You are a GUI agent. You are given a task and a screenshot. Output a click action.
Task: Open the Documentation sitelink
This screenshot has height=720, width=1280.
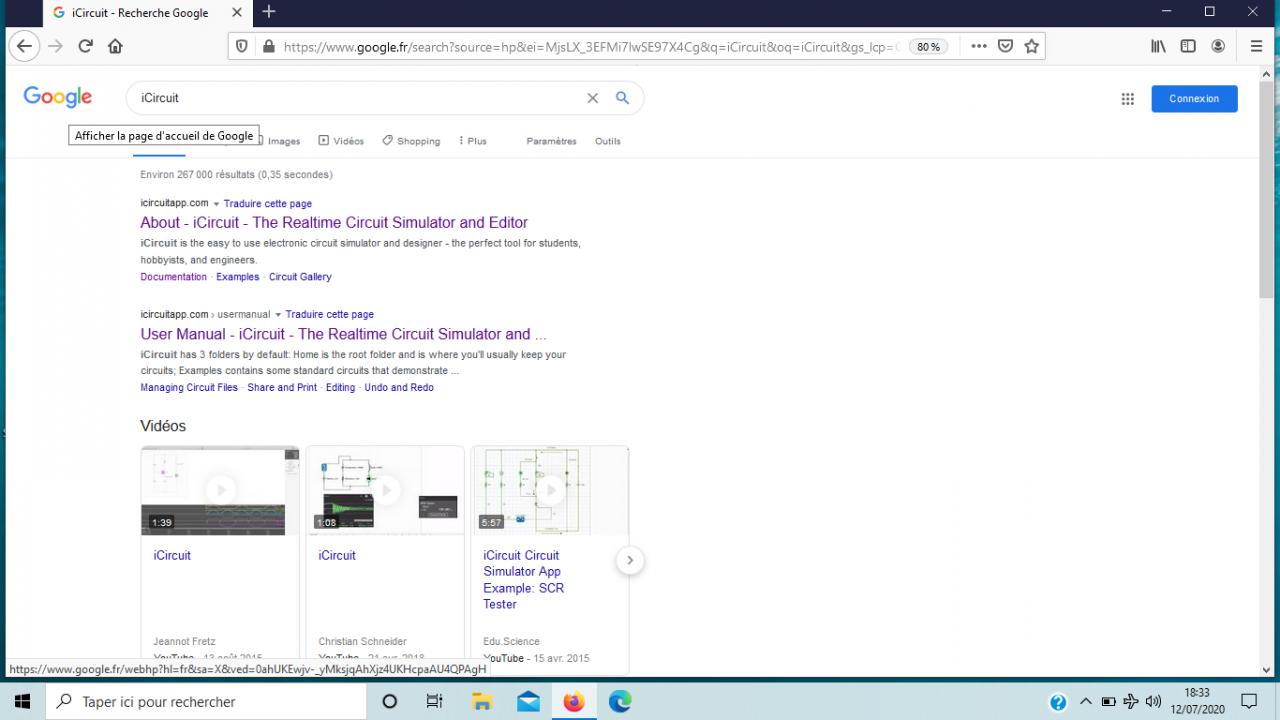pos(173,277)
